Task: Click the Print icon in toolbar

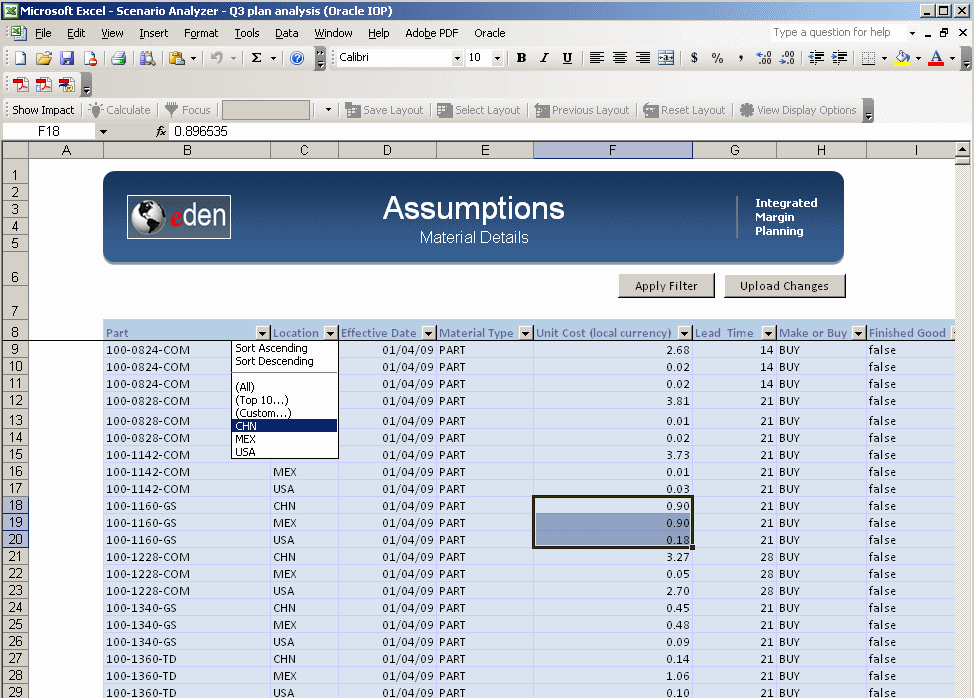Action: pos(119,58)
